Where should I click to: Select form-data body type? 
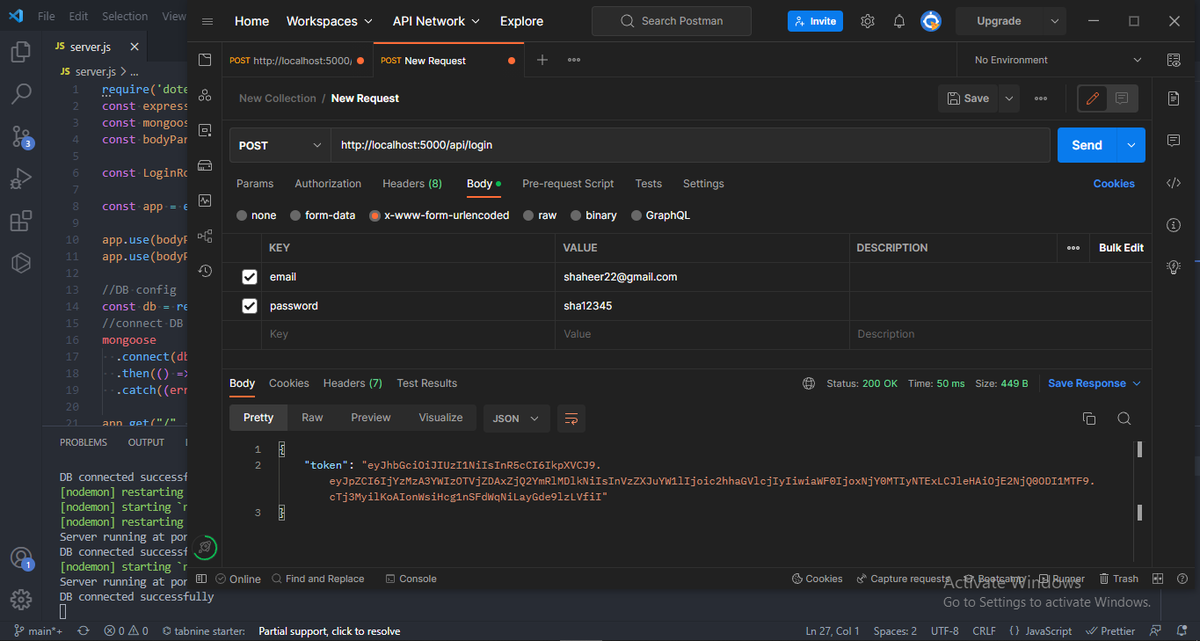tap(296, 215)
